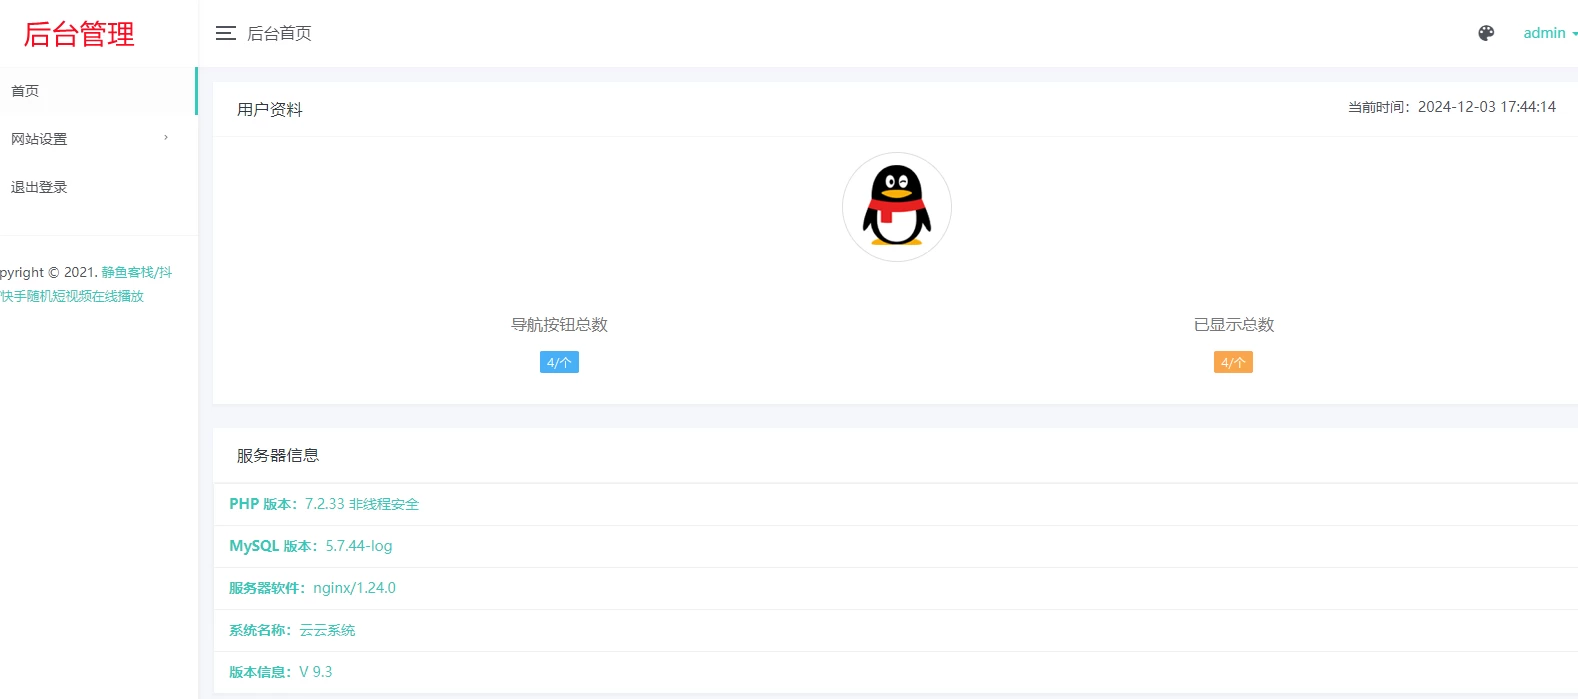The width and height of the screenshot is (1578, 699).
Task: Click the orange 4/个 displayed count badge
Action: tap(1233, 362)
